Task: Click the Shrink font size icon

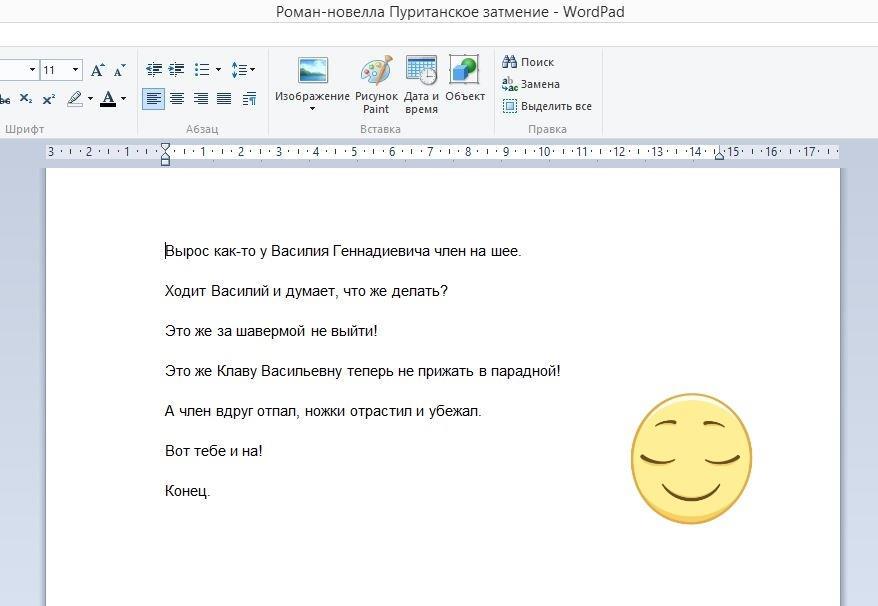Action: tap(119, 70)
